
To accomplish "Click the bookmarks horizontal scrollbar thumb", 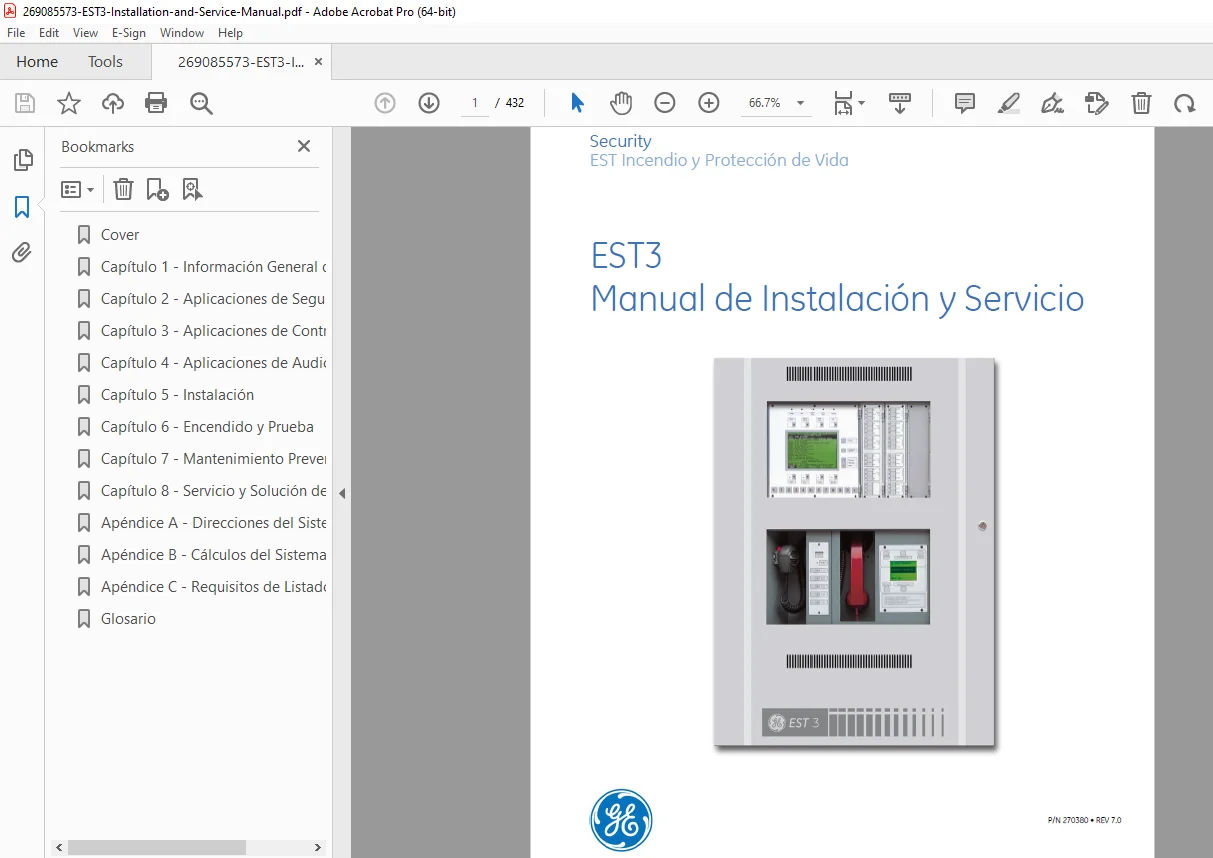I will (x=157, y=847).
